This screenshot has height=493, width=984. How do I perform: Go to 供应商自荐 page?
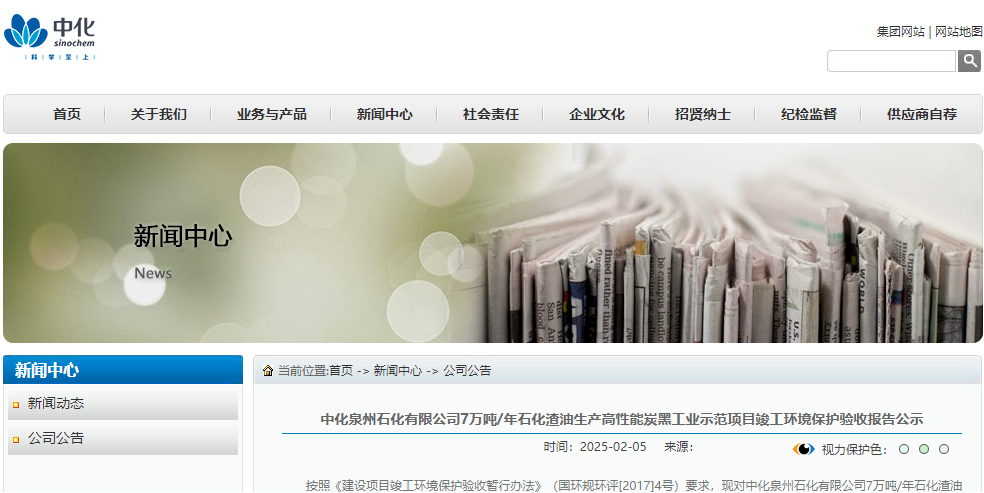(x=921, y=114)
